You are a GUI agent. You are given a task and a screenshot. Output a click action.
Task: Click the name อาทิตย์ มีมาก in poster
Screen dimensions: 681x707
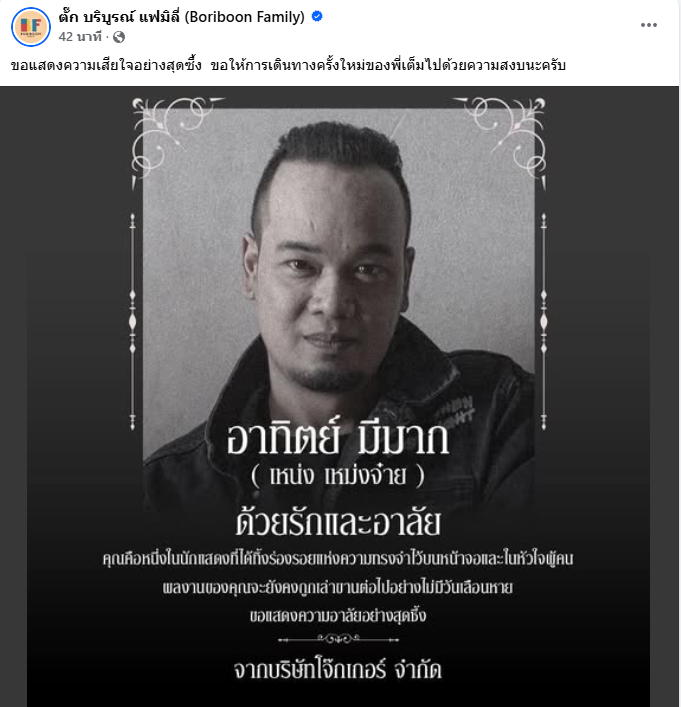click(338, 438)
